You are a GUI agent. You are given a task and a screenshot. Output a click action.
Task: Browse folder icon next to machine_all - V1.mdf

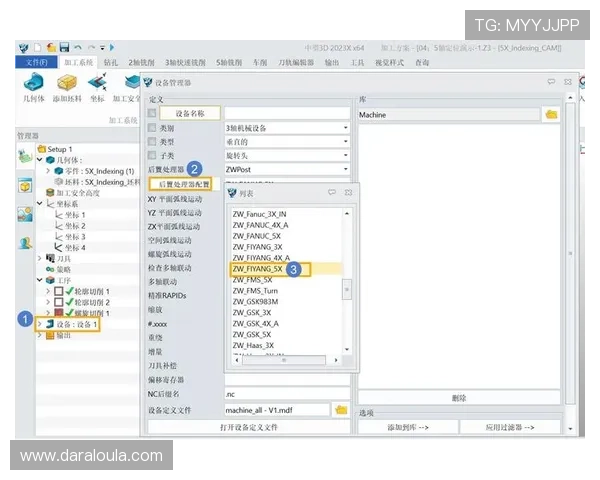[341, 410]
